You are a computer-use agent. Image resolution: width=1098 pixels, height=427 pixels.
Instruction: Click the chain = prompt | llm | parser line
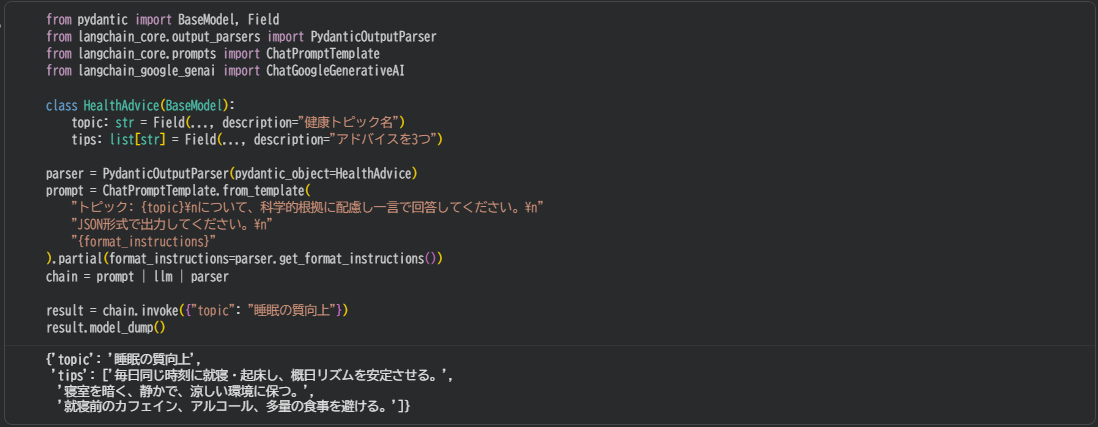137,276
